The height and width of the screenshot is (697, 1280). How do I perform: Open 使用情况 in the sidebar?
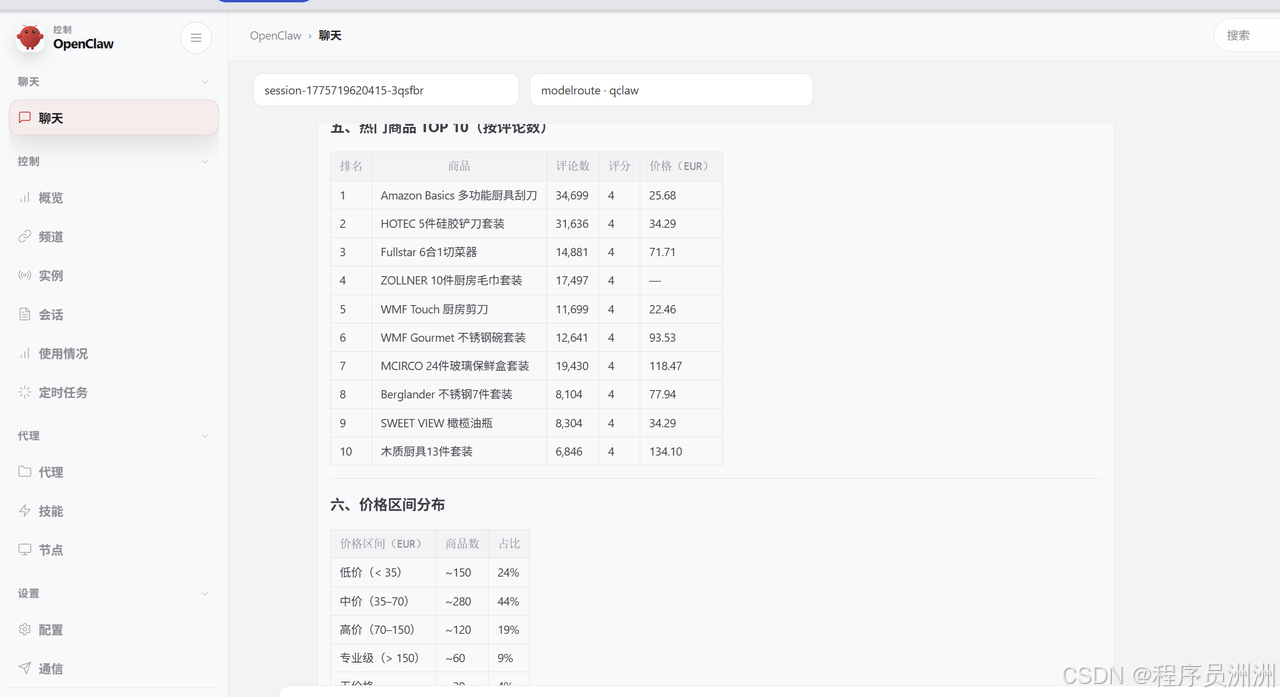(x=114, y=354)
